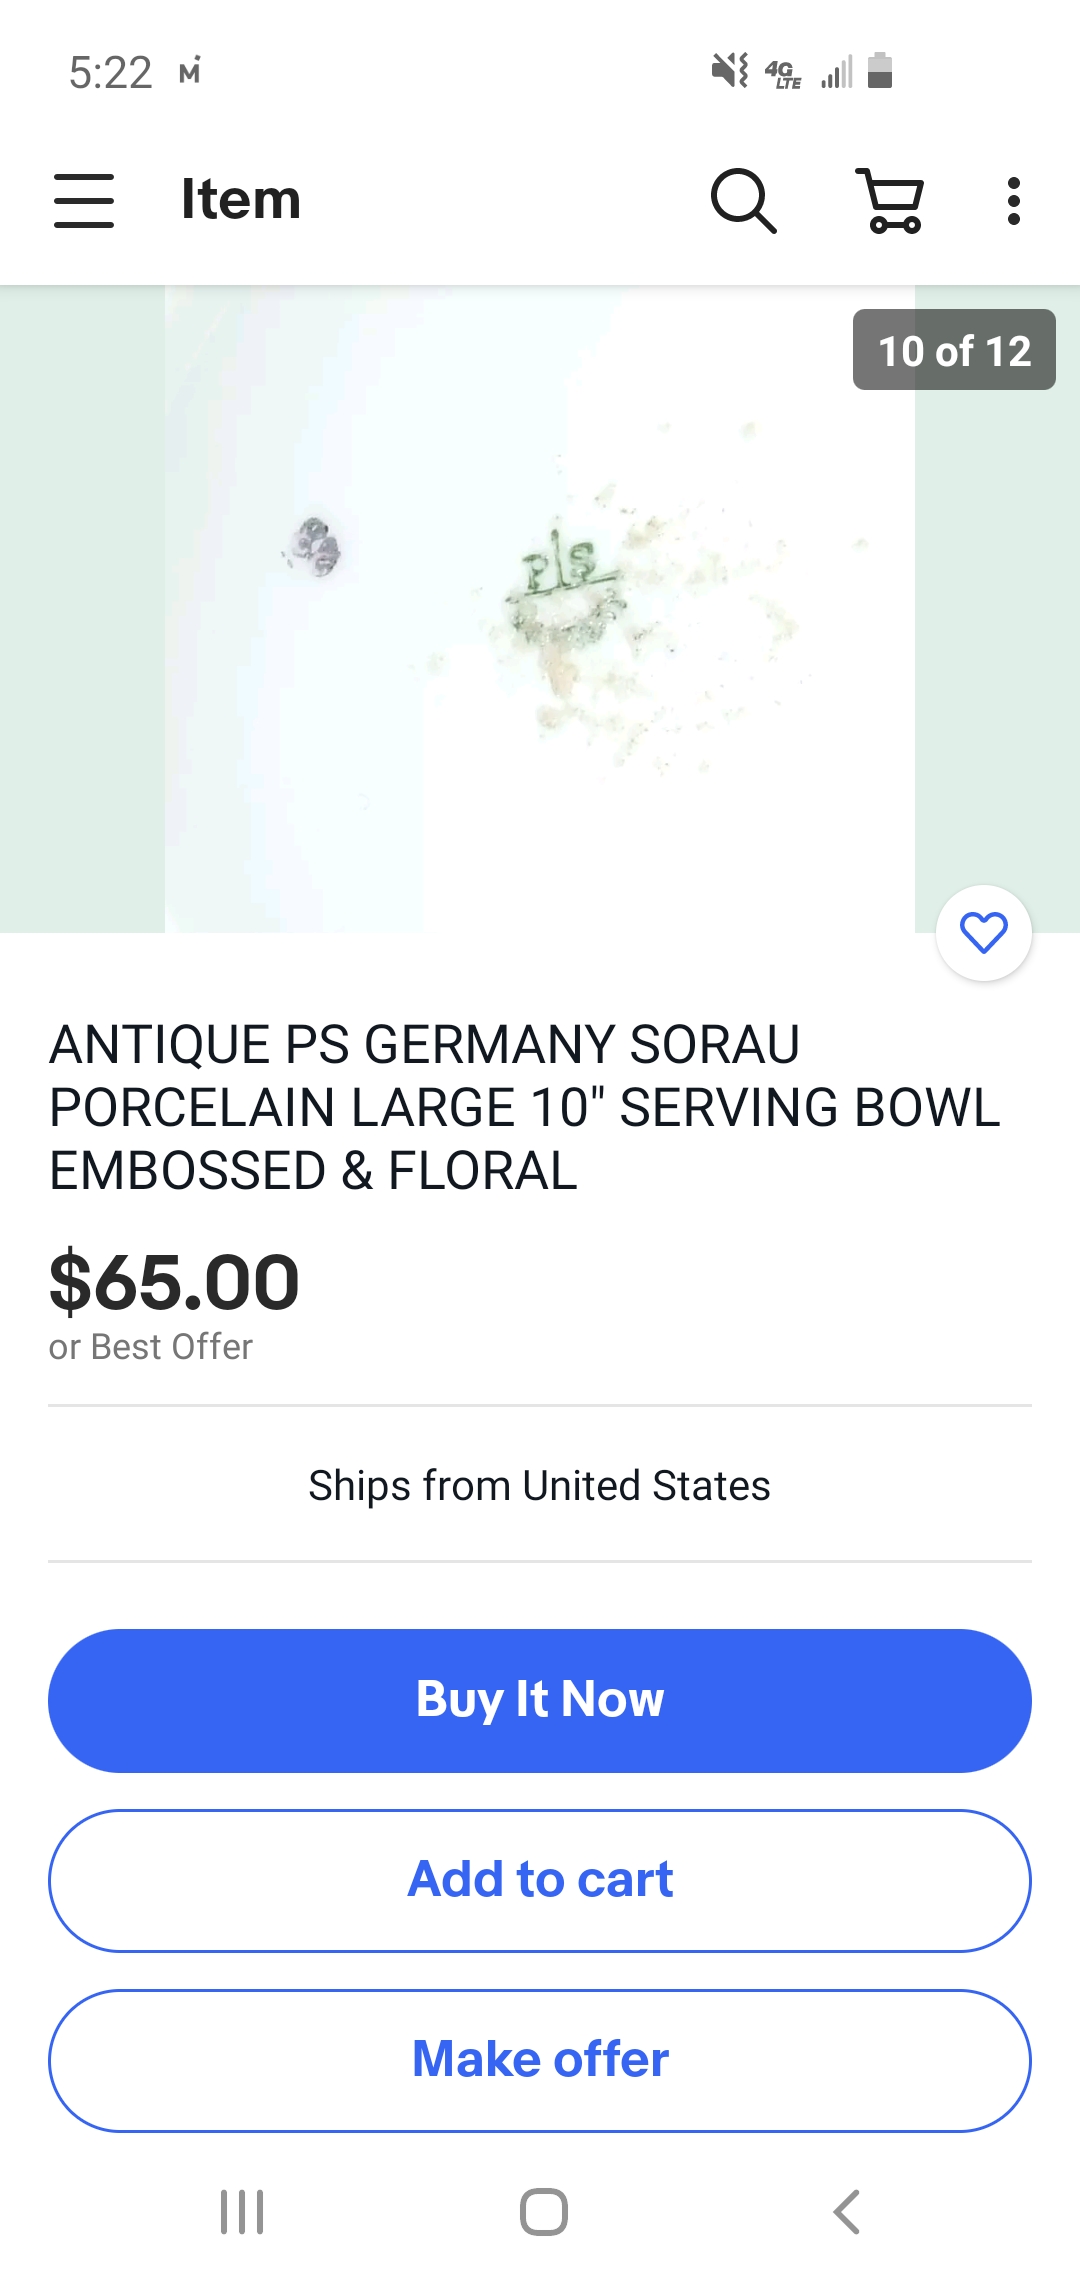Tap the muted sound status icon
The width and height of the screenshot is (1080, 2280).
click(730, 71)
